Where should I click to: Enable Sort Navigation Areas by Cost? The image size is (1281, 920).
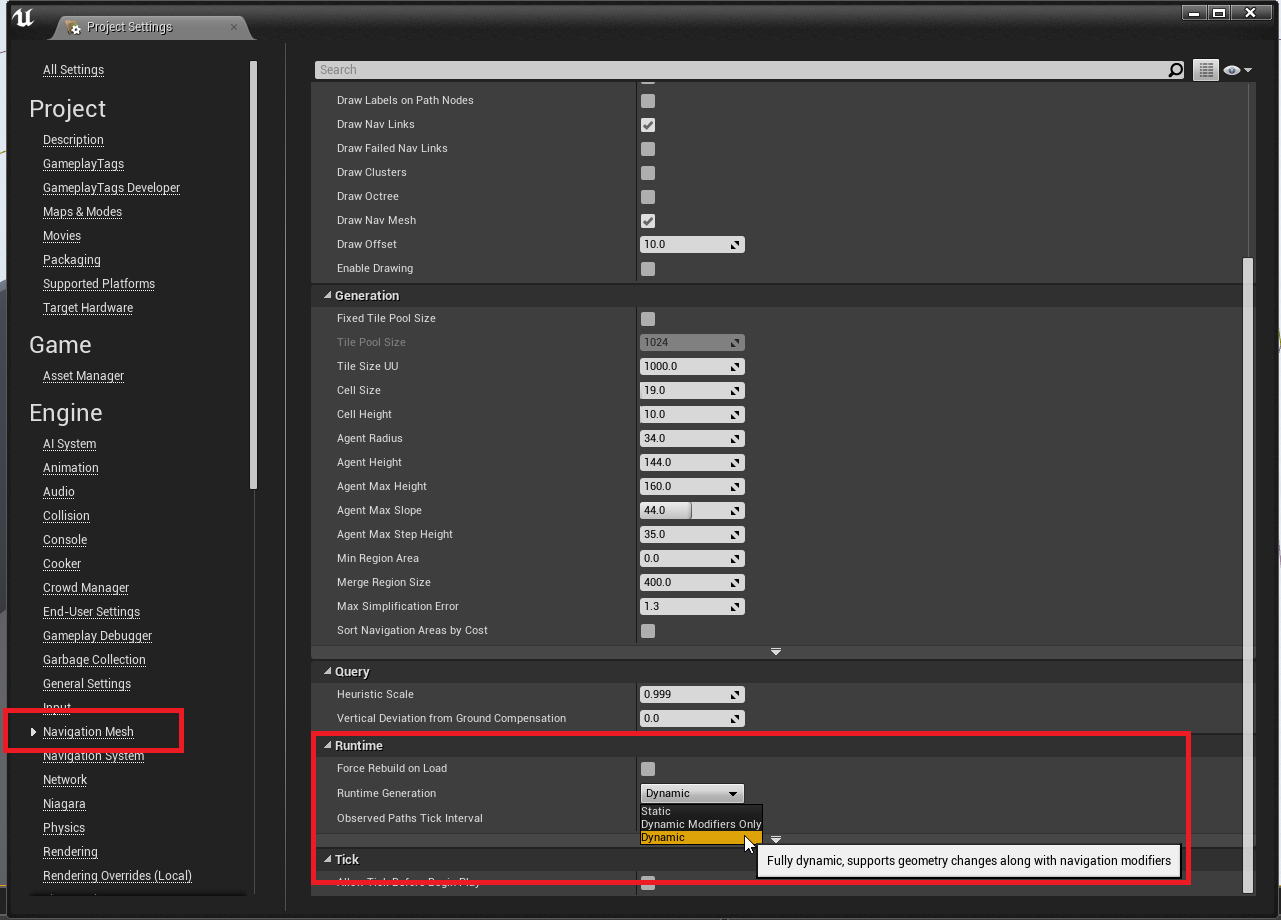648,631
